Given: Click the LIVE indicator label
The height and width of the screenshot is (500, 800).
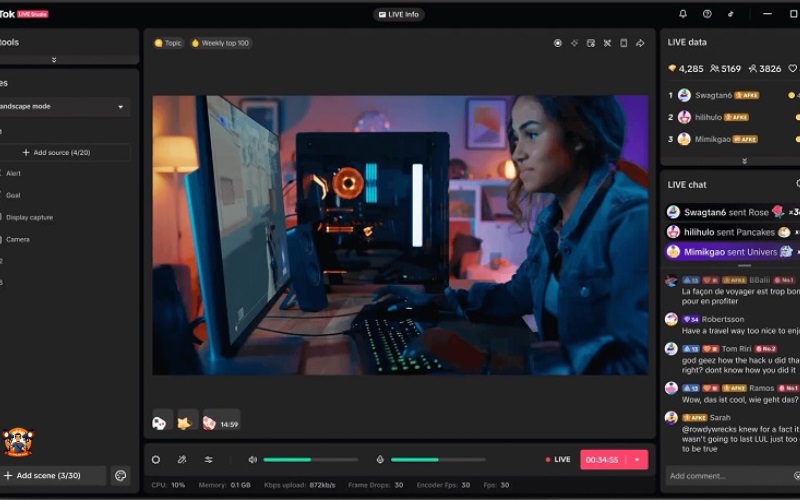Looking at the screenshot, I should (x=558, y=460).
